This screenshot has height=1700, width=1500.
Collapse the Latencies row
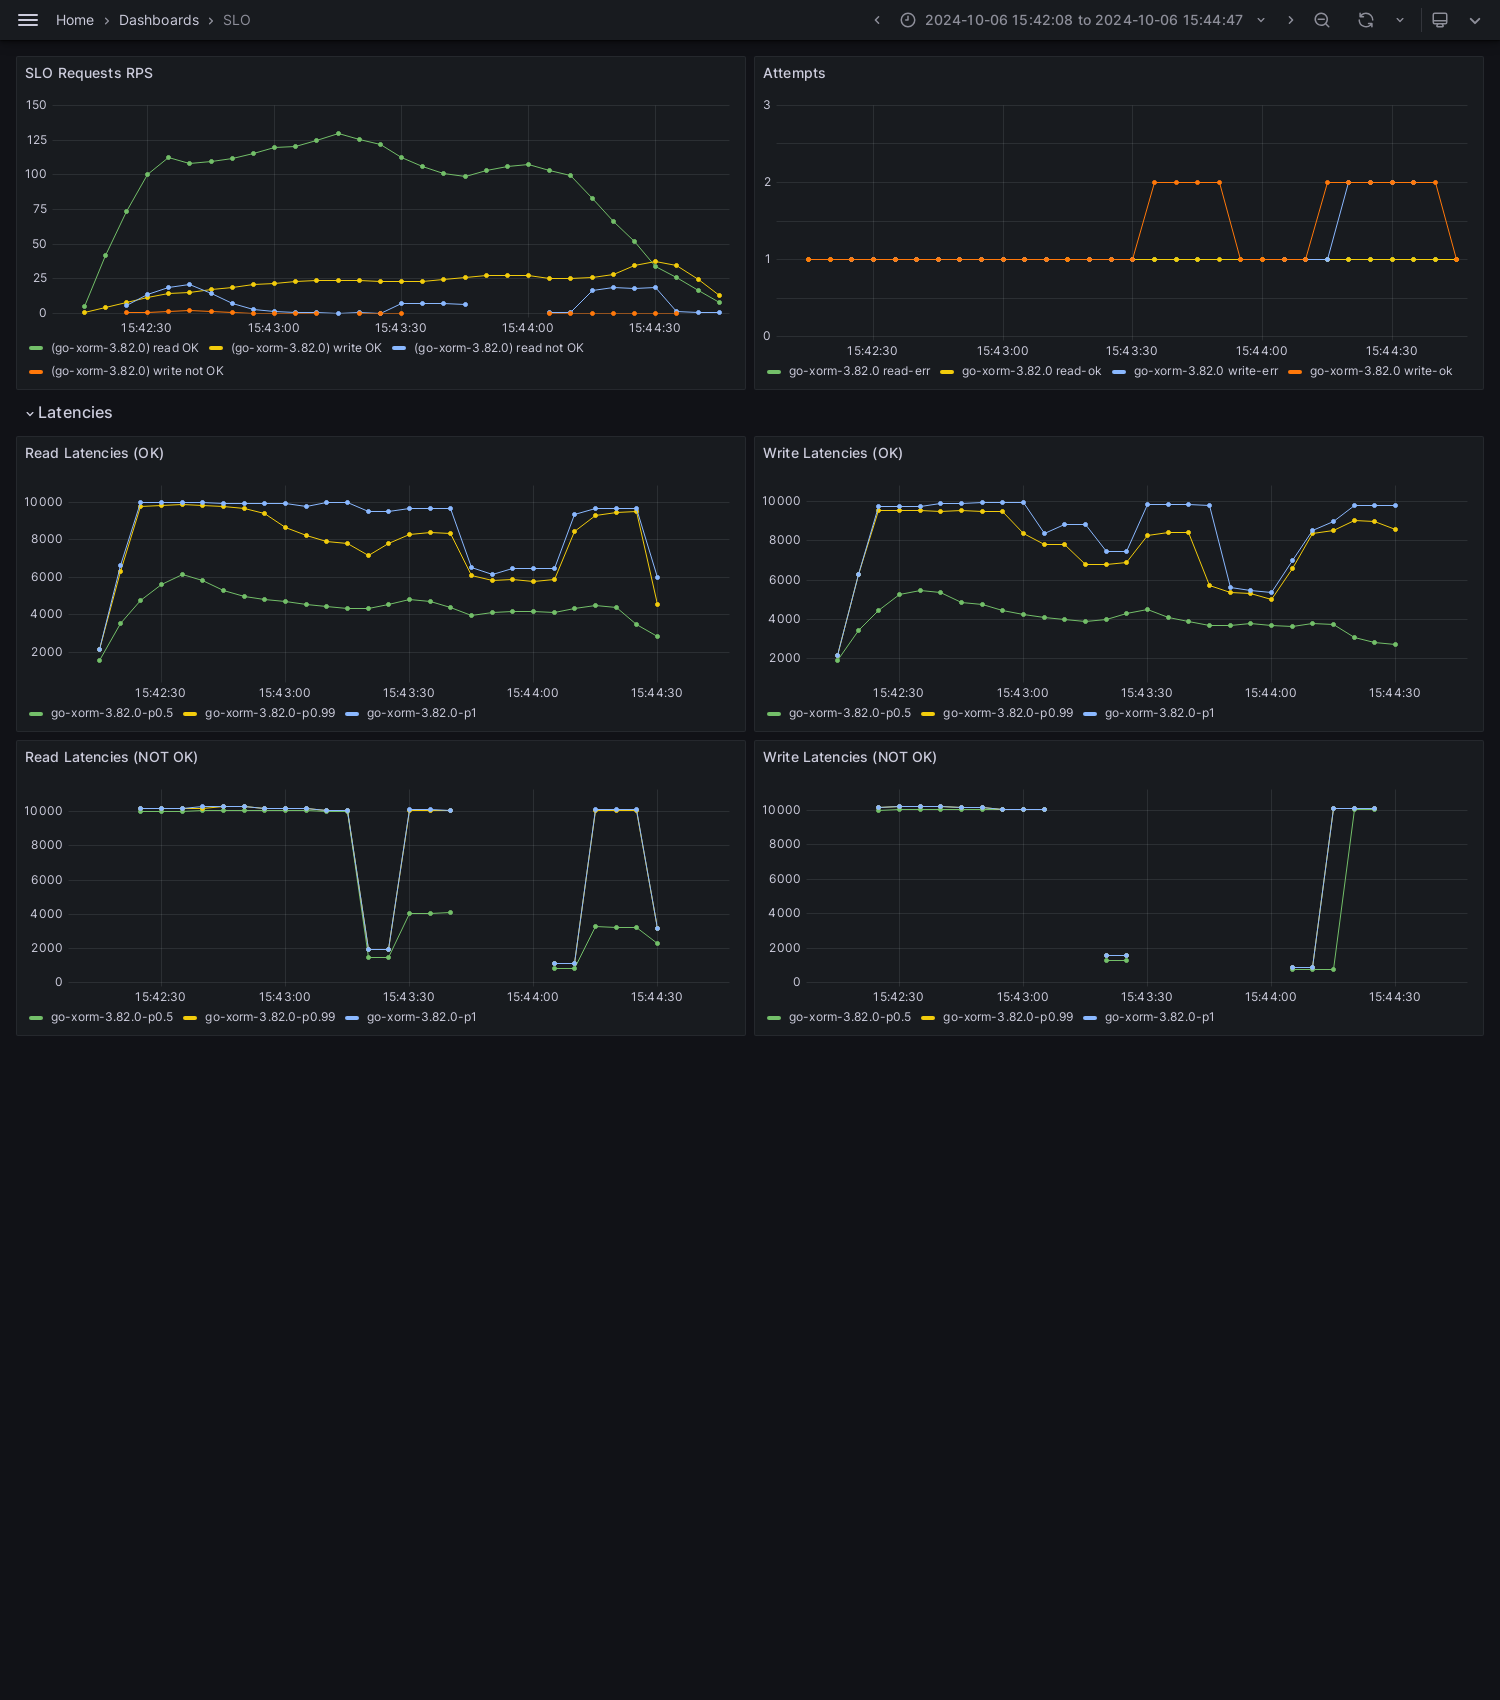point(69,413)
